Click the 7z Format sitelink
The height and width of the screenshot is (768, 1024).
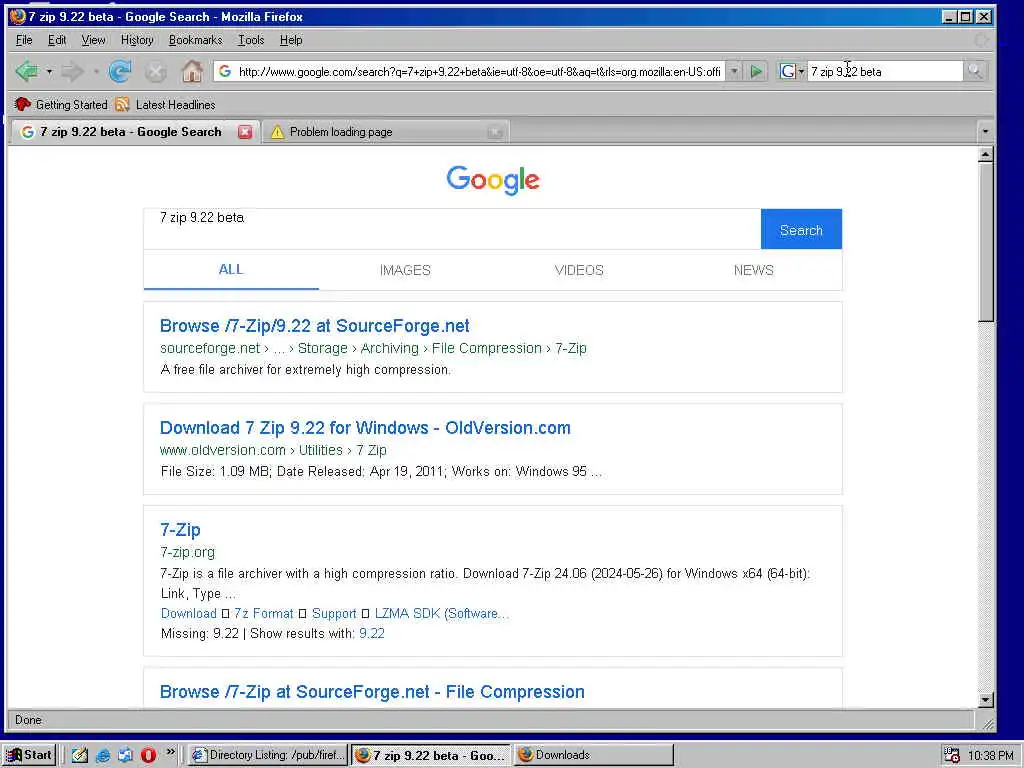point(264,613)
